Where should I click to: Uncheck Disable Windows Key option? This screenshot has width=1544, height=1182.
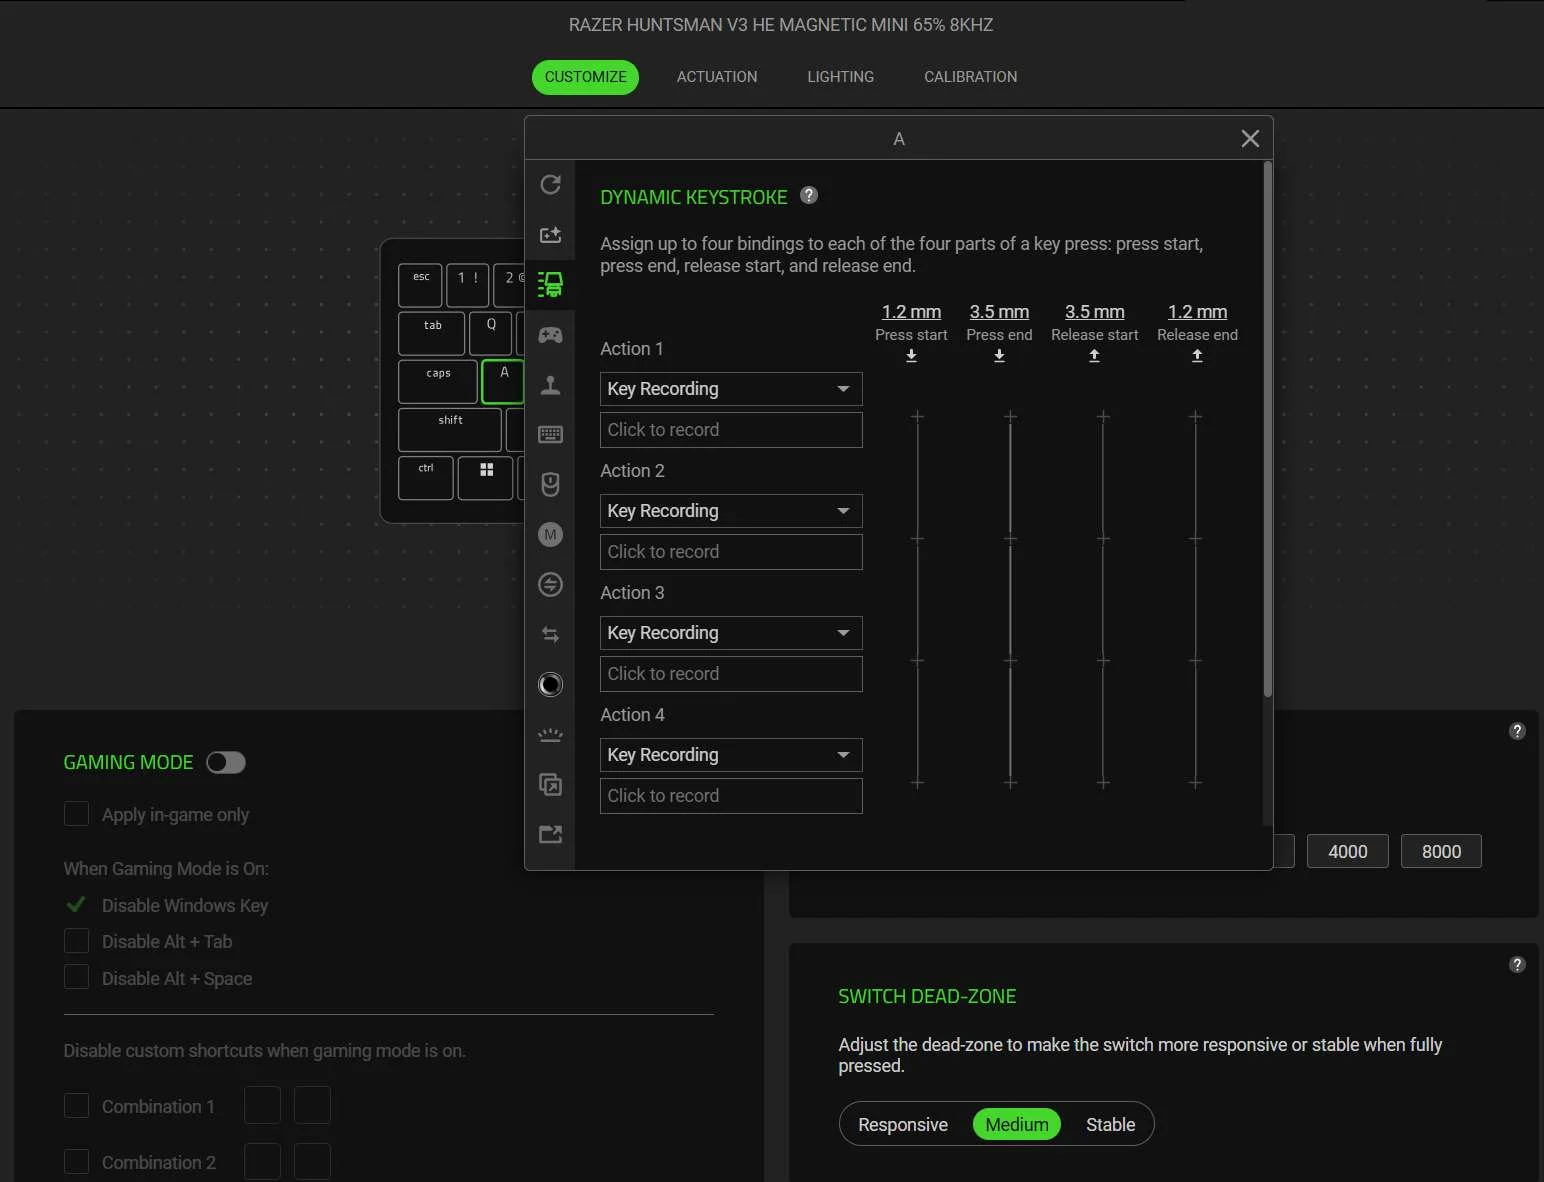76,905
